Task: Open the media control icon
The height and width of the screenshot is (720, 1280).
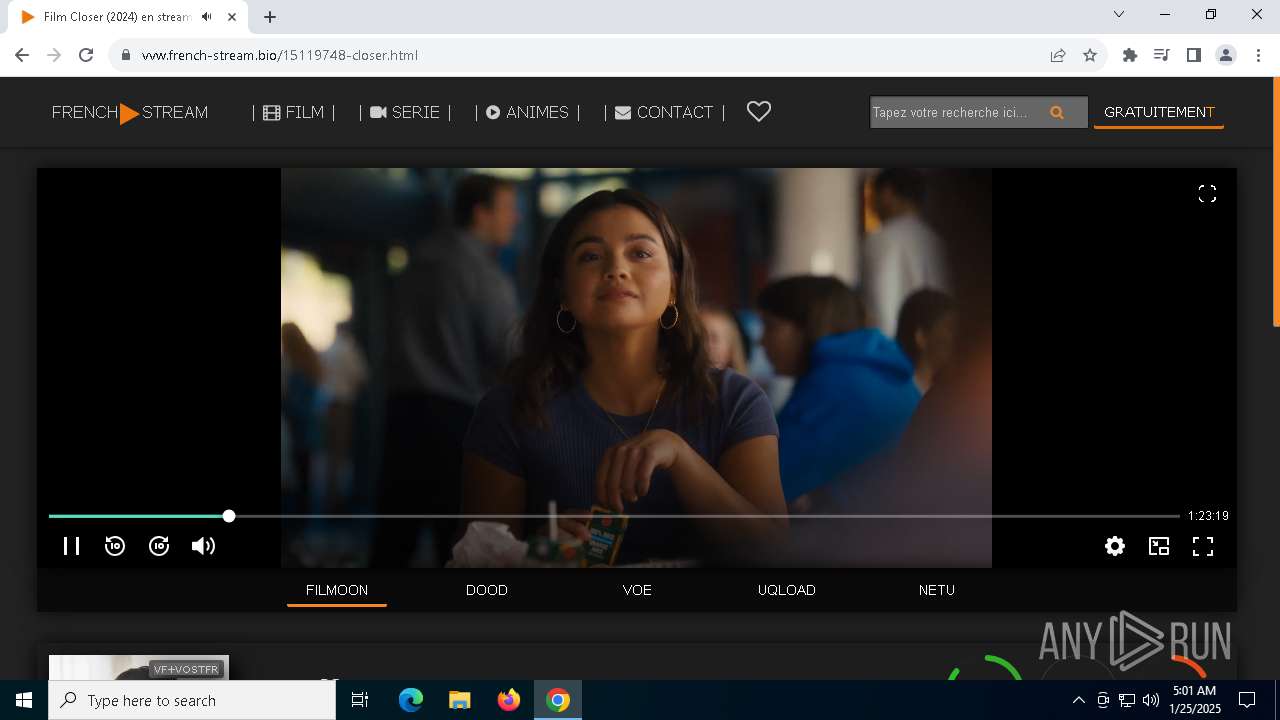Action: (x=1161, y=55)
